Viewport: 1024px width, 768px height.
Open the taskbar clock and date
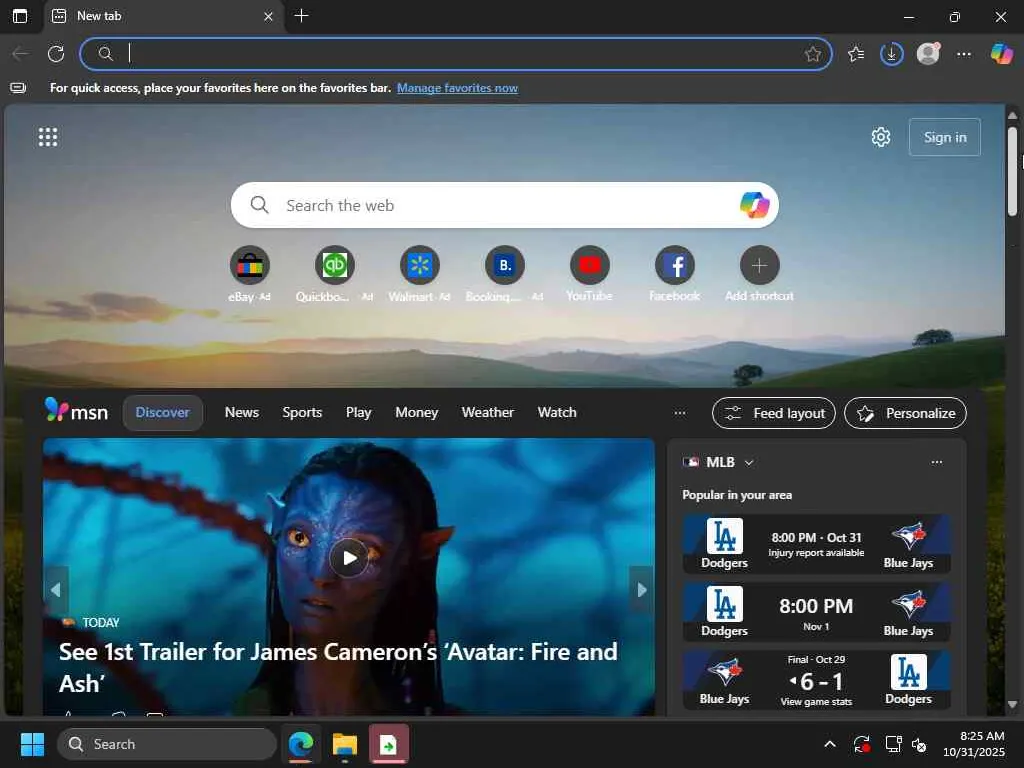coord(974,744)
